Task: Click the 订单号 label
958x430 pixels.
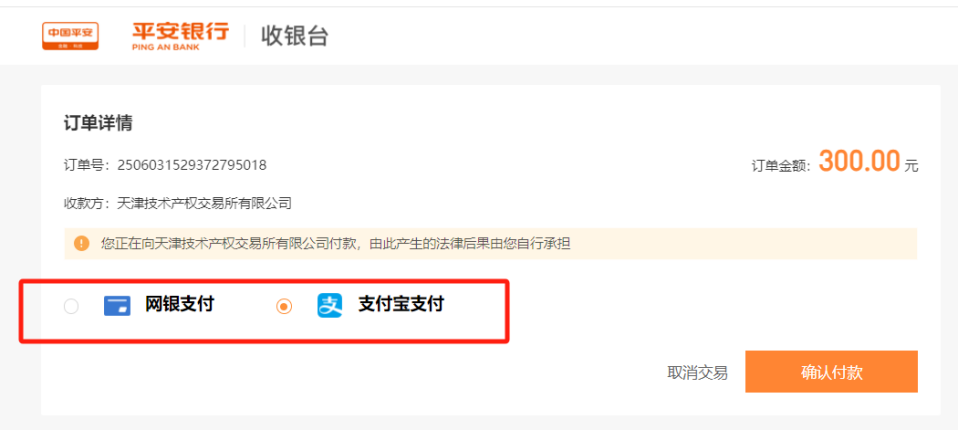Action: point(86,165)
